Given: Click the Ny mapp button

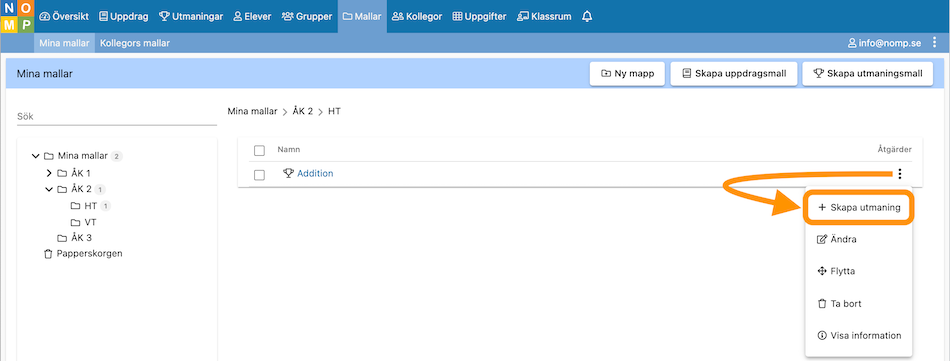Looking at the screenshot, I should coord(627,74).
